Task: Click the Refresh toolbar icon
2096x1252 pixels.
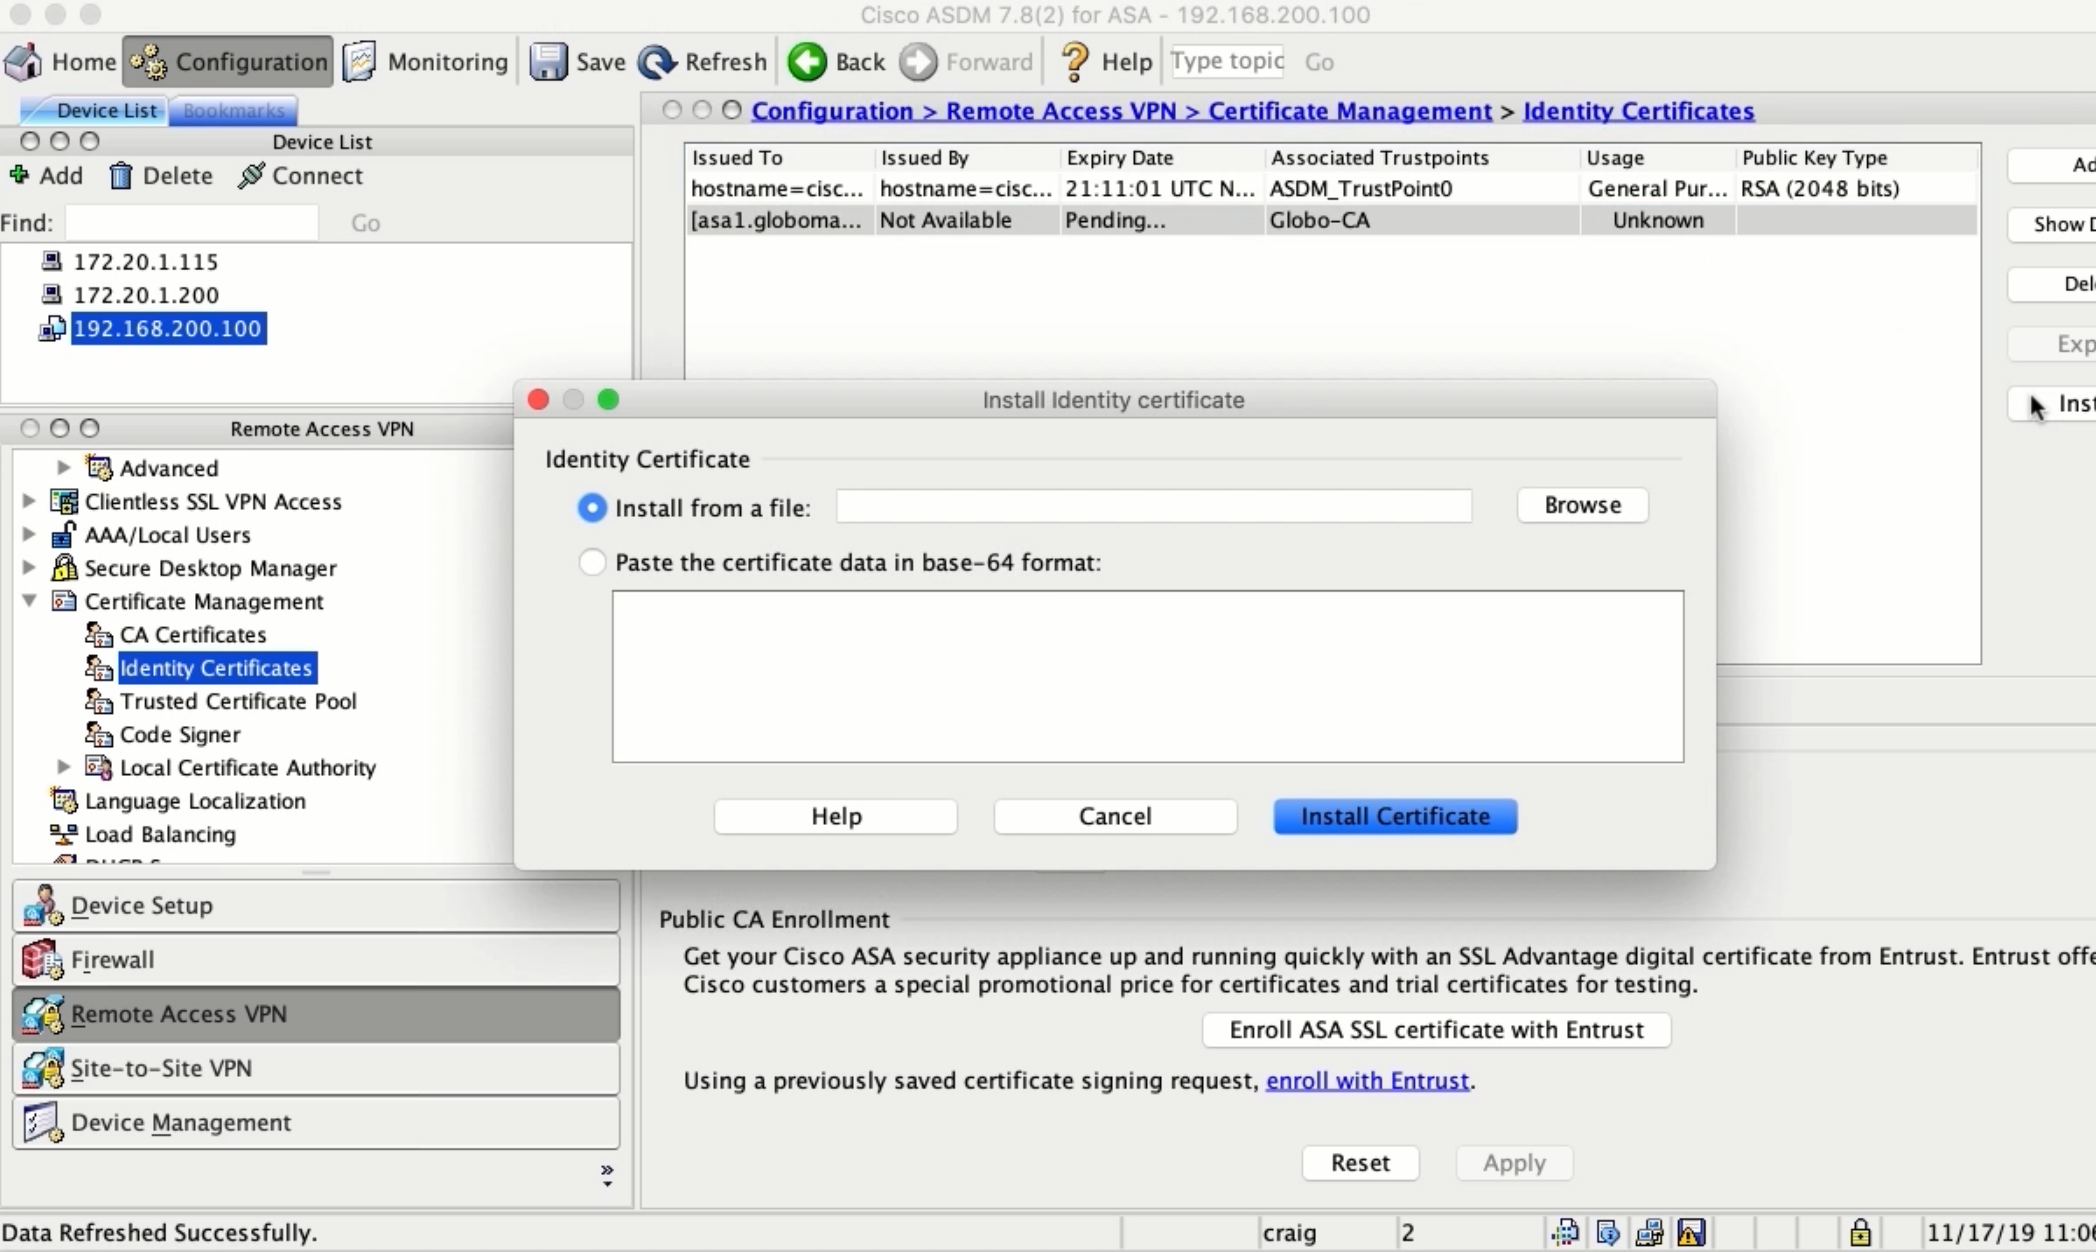Action: [657, 62]
